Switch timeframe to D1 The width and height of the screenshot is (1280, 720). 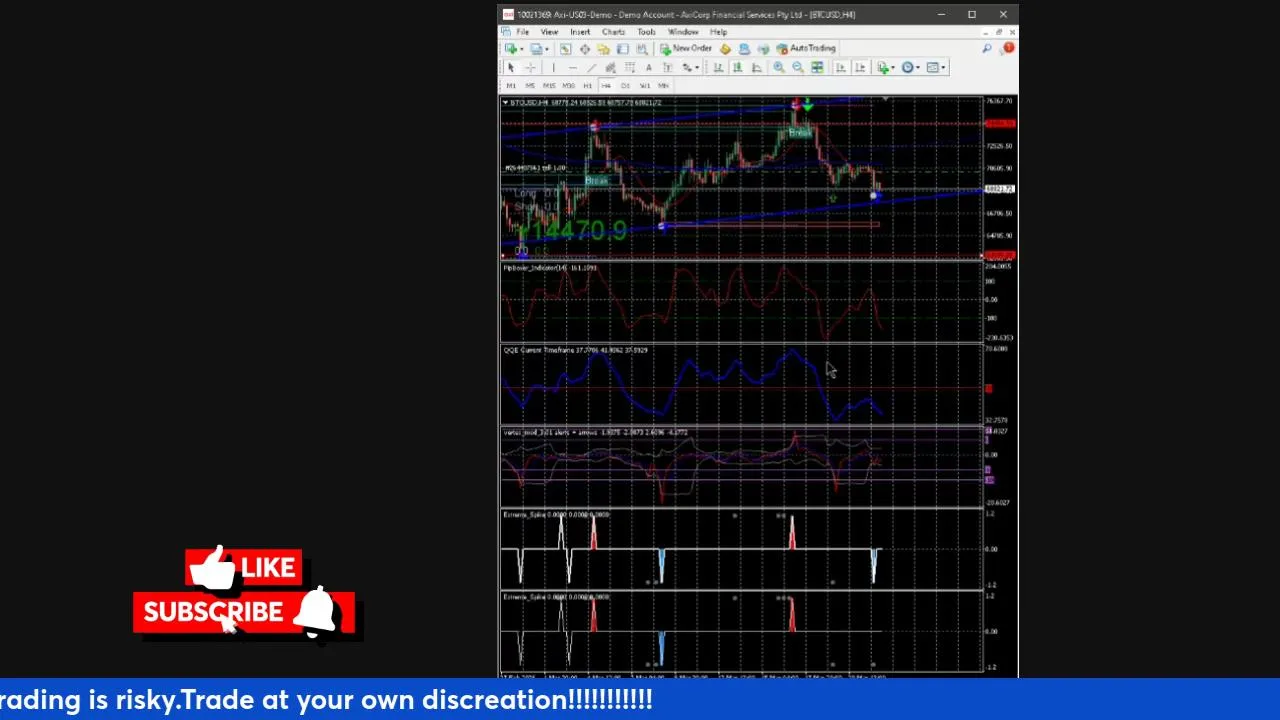(x=625, y=86)
